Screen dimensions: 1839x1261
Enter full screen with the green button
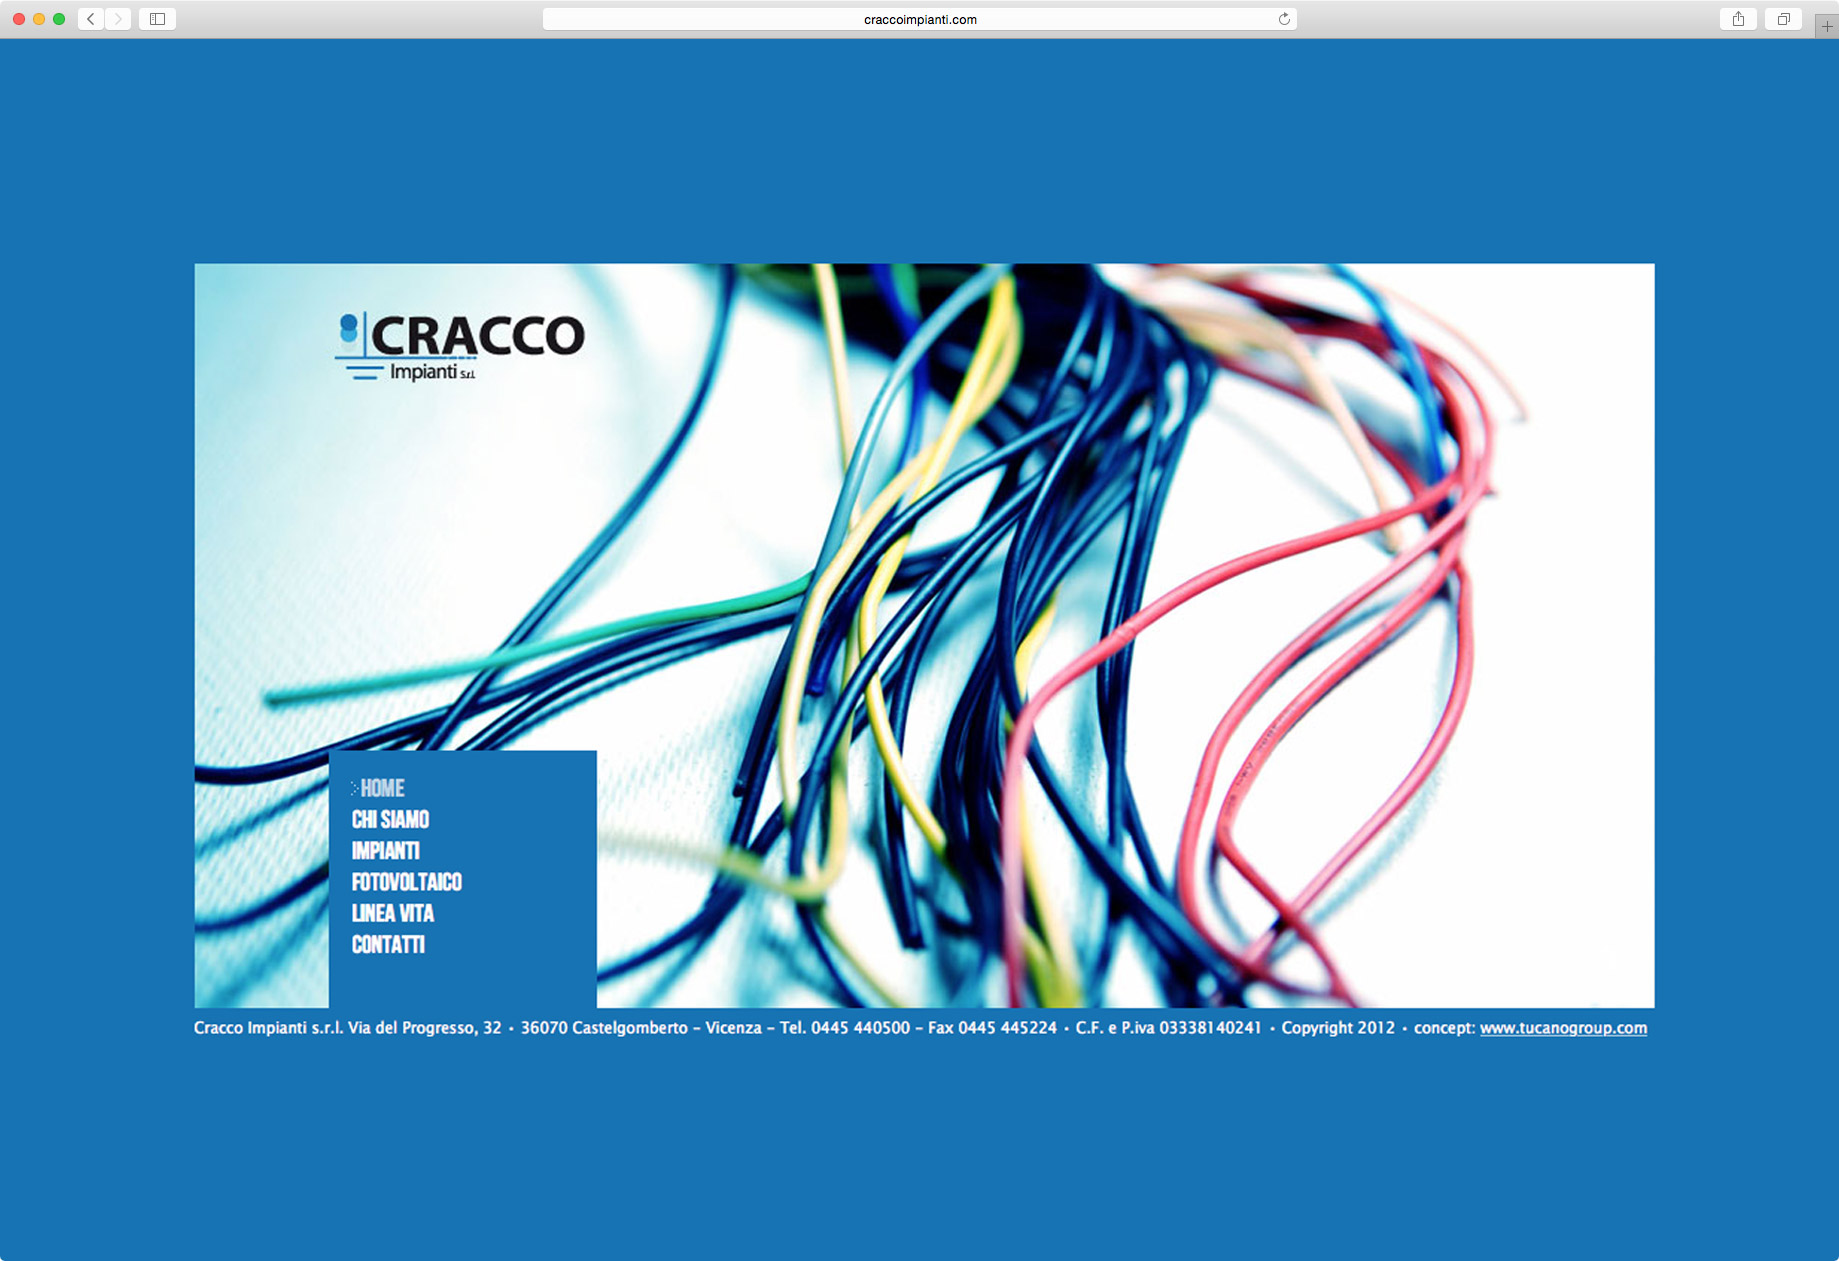click(59, 19)
